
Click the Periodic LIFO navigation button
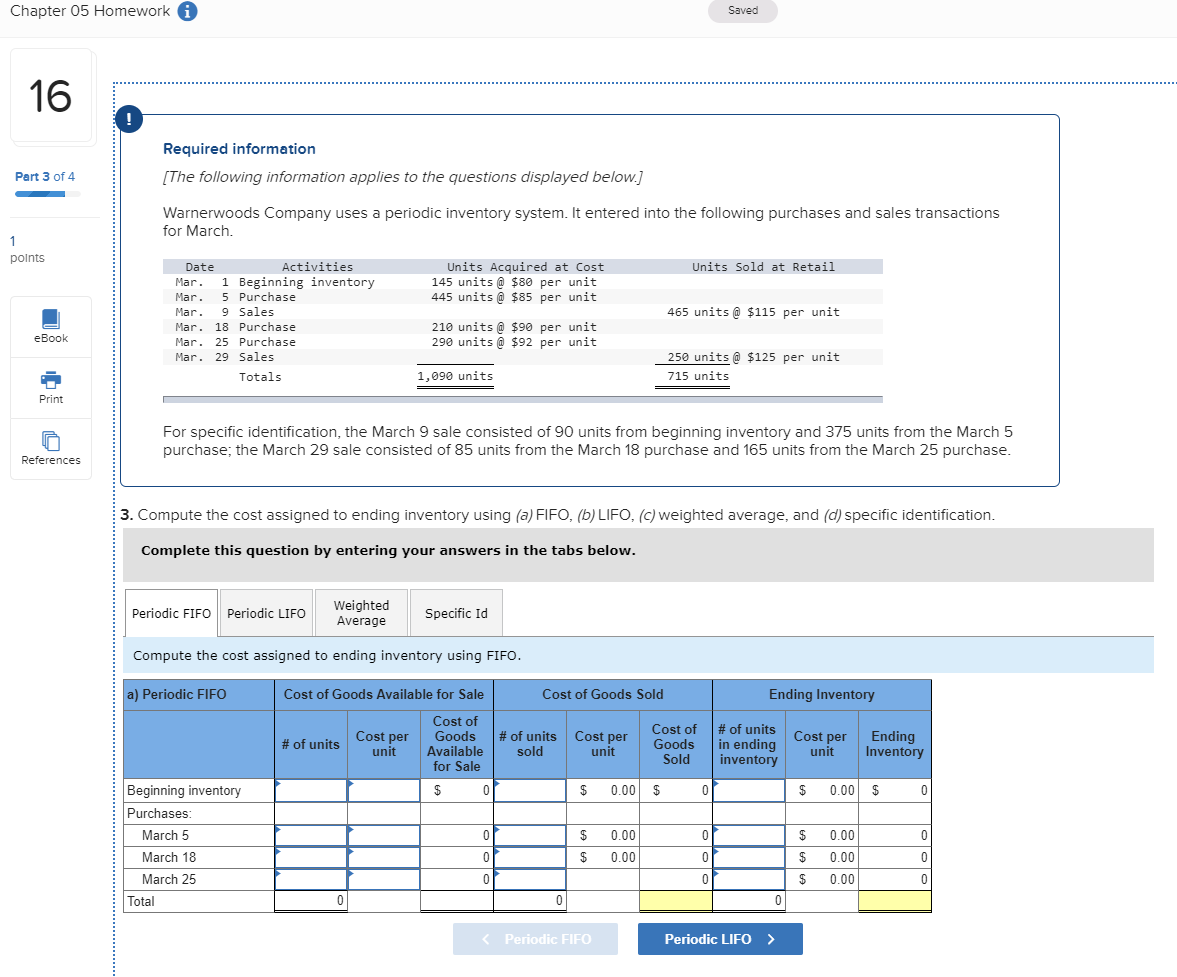pos(719,938)
